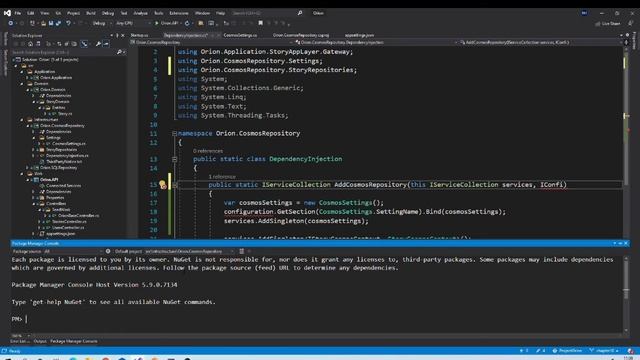Switch to the Orion.CosmosRepository.csproj tab
The width and height of the screenshot is (640, 360).
tap(301, 36)
